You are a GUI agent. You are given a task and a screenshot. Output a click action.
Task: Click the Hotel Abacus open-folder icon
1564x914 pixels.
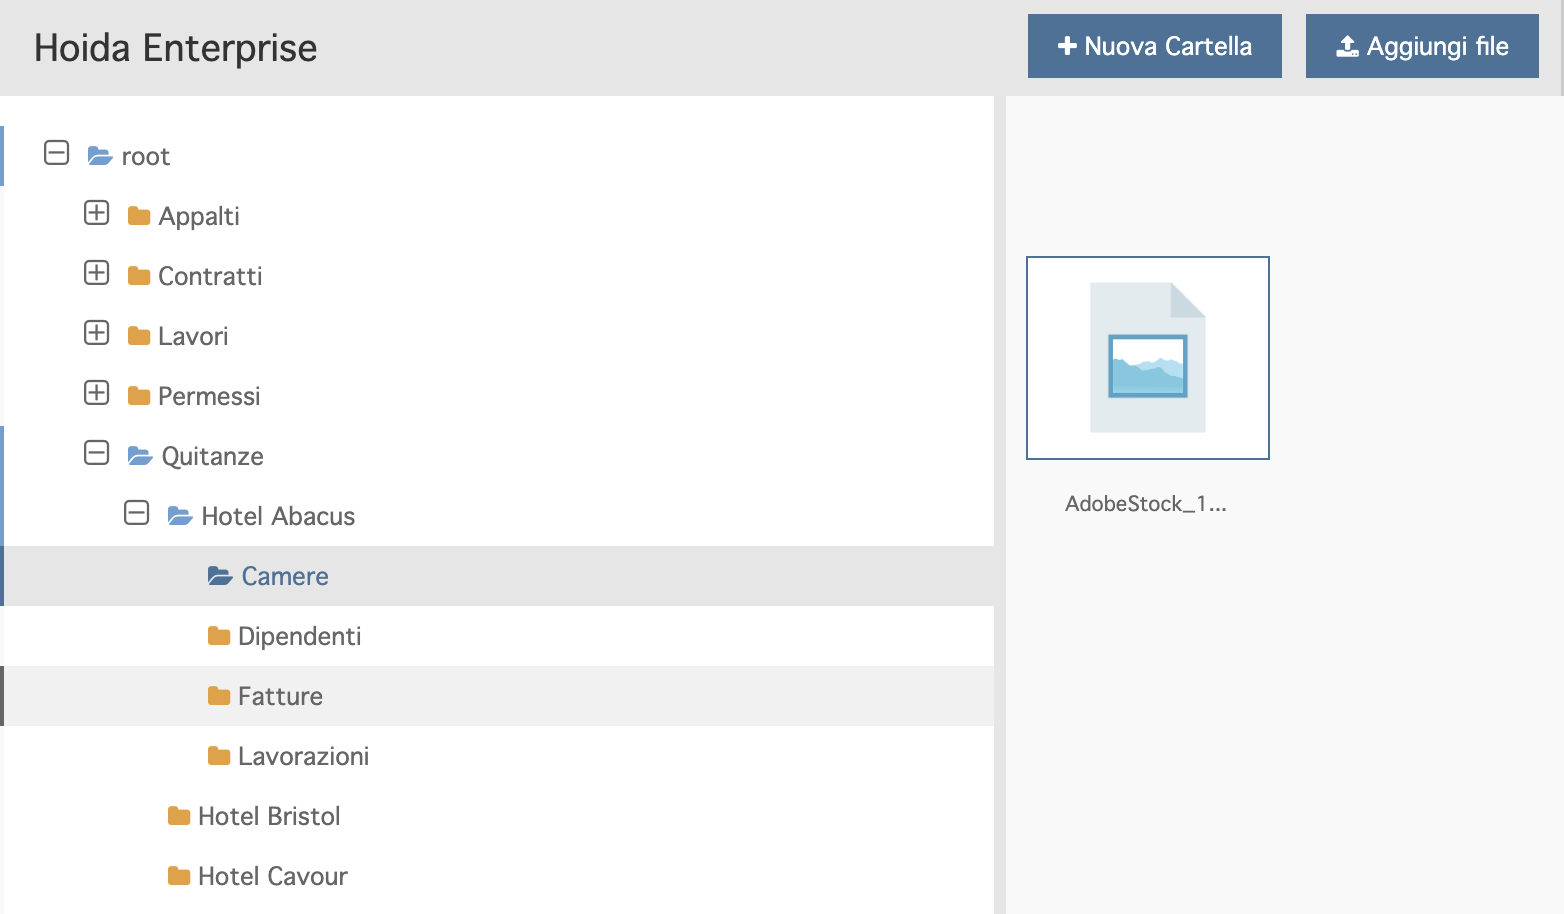pyautogui.click(x=180, y=516)
